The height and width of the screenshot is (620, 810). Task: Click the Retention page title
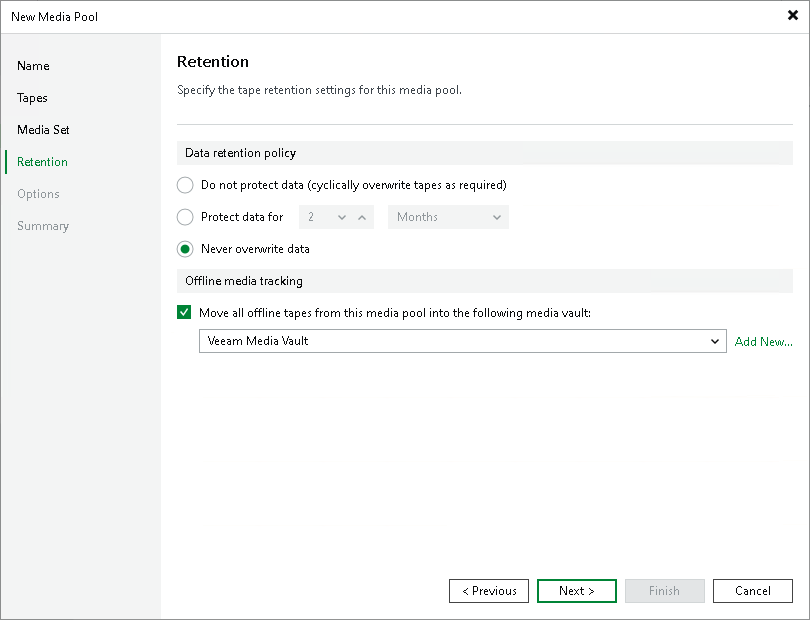(213, 61)
